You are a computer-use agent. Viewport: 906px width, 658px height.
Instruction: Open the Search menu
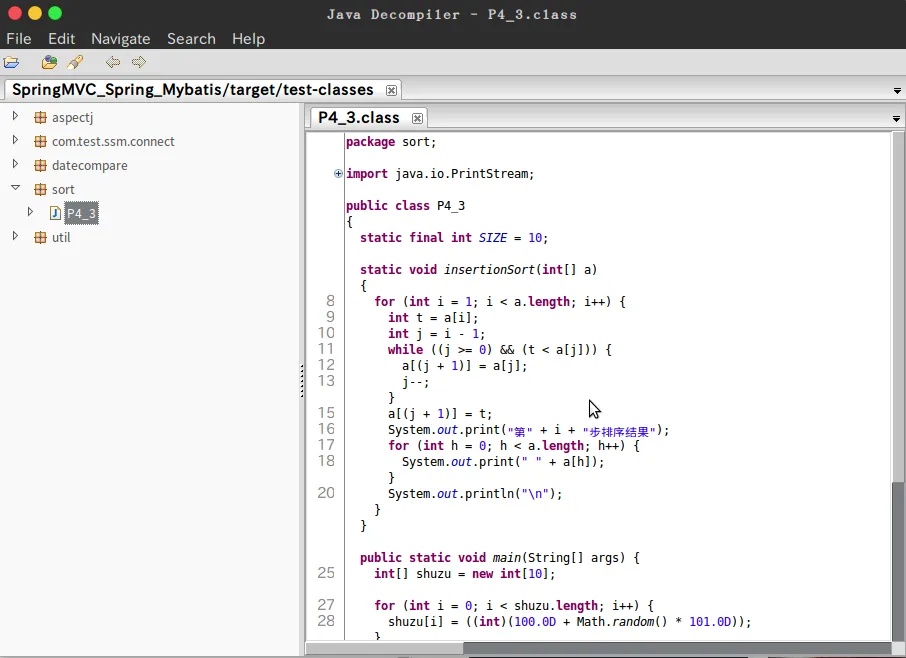[191, 39]
